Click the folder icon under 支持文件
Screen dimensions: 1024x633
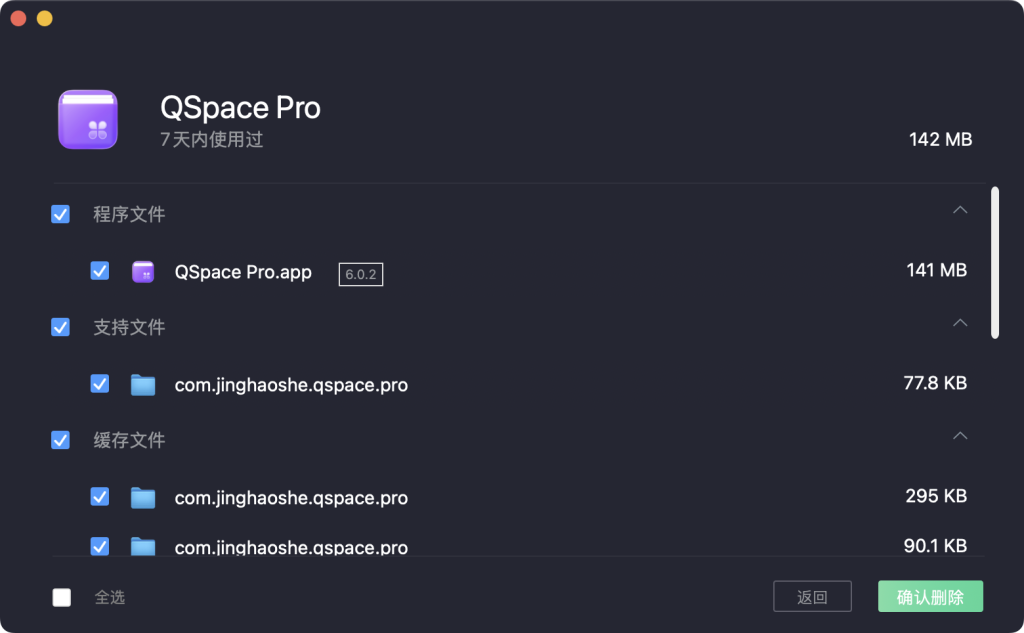(x=143, y=385)
